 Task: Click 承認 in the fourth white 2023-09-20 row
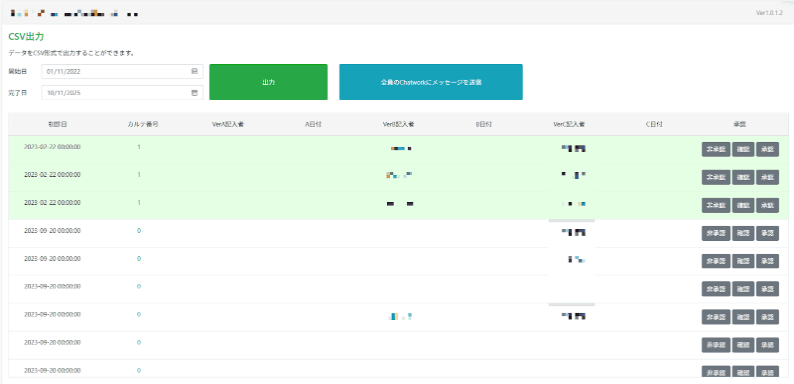click(x=768, y=317)
